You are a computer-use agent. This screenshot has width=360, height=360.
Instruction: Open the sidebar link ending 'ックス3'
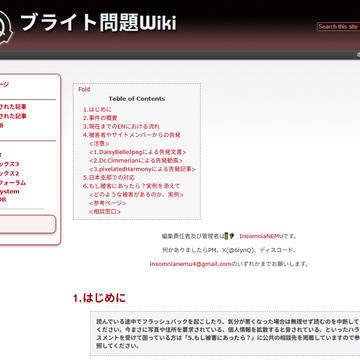(x=9, y=164)
